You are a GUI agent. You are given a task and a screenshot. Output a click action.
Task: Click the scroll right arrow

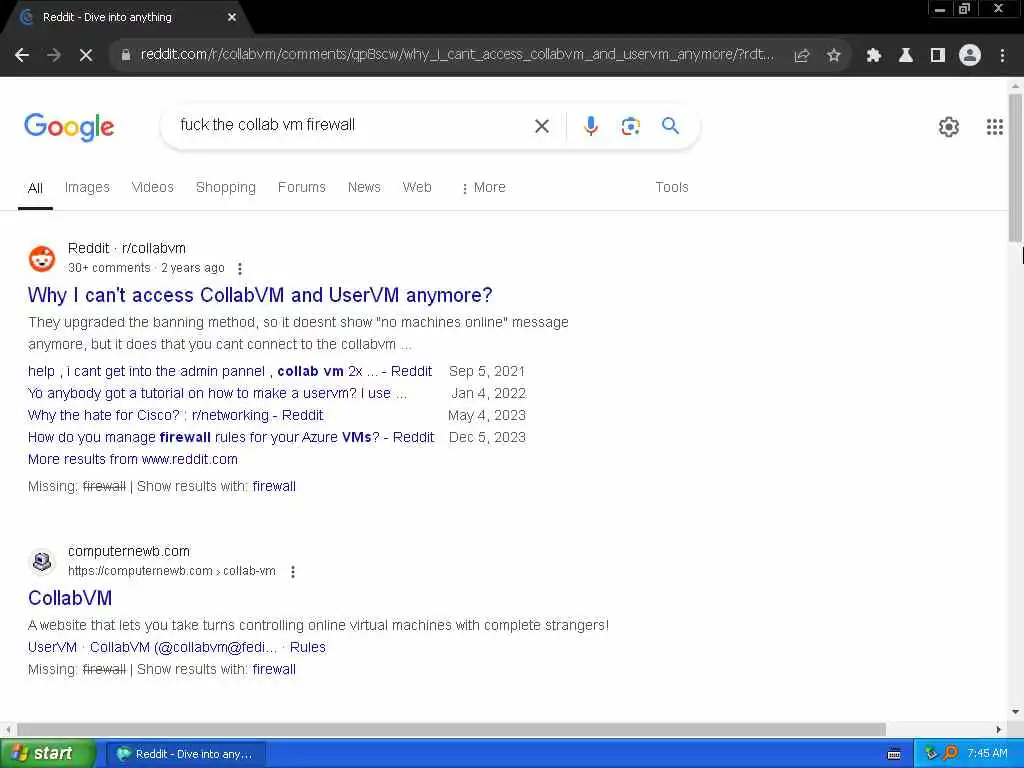tap(999, 729)
